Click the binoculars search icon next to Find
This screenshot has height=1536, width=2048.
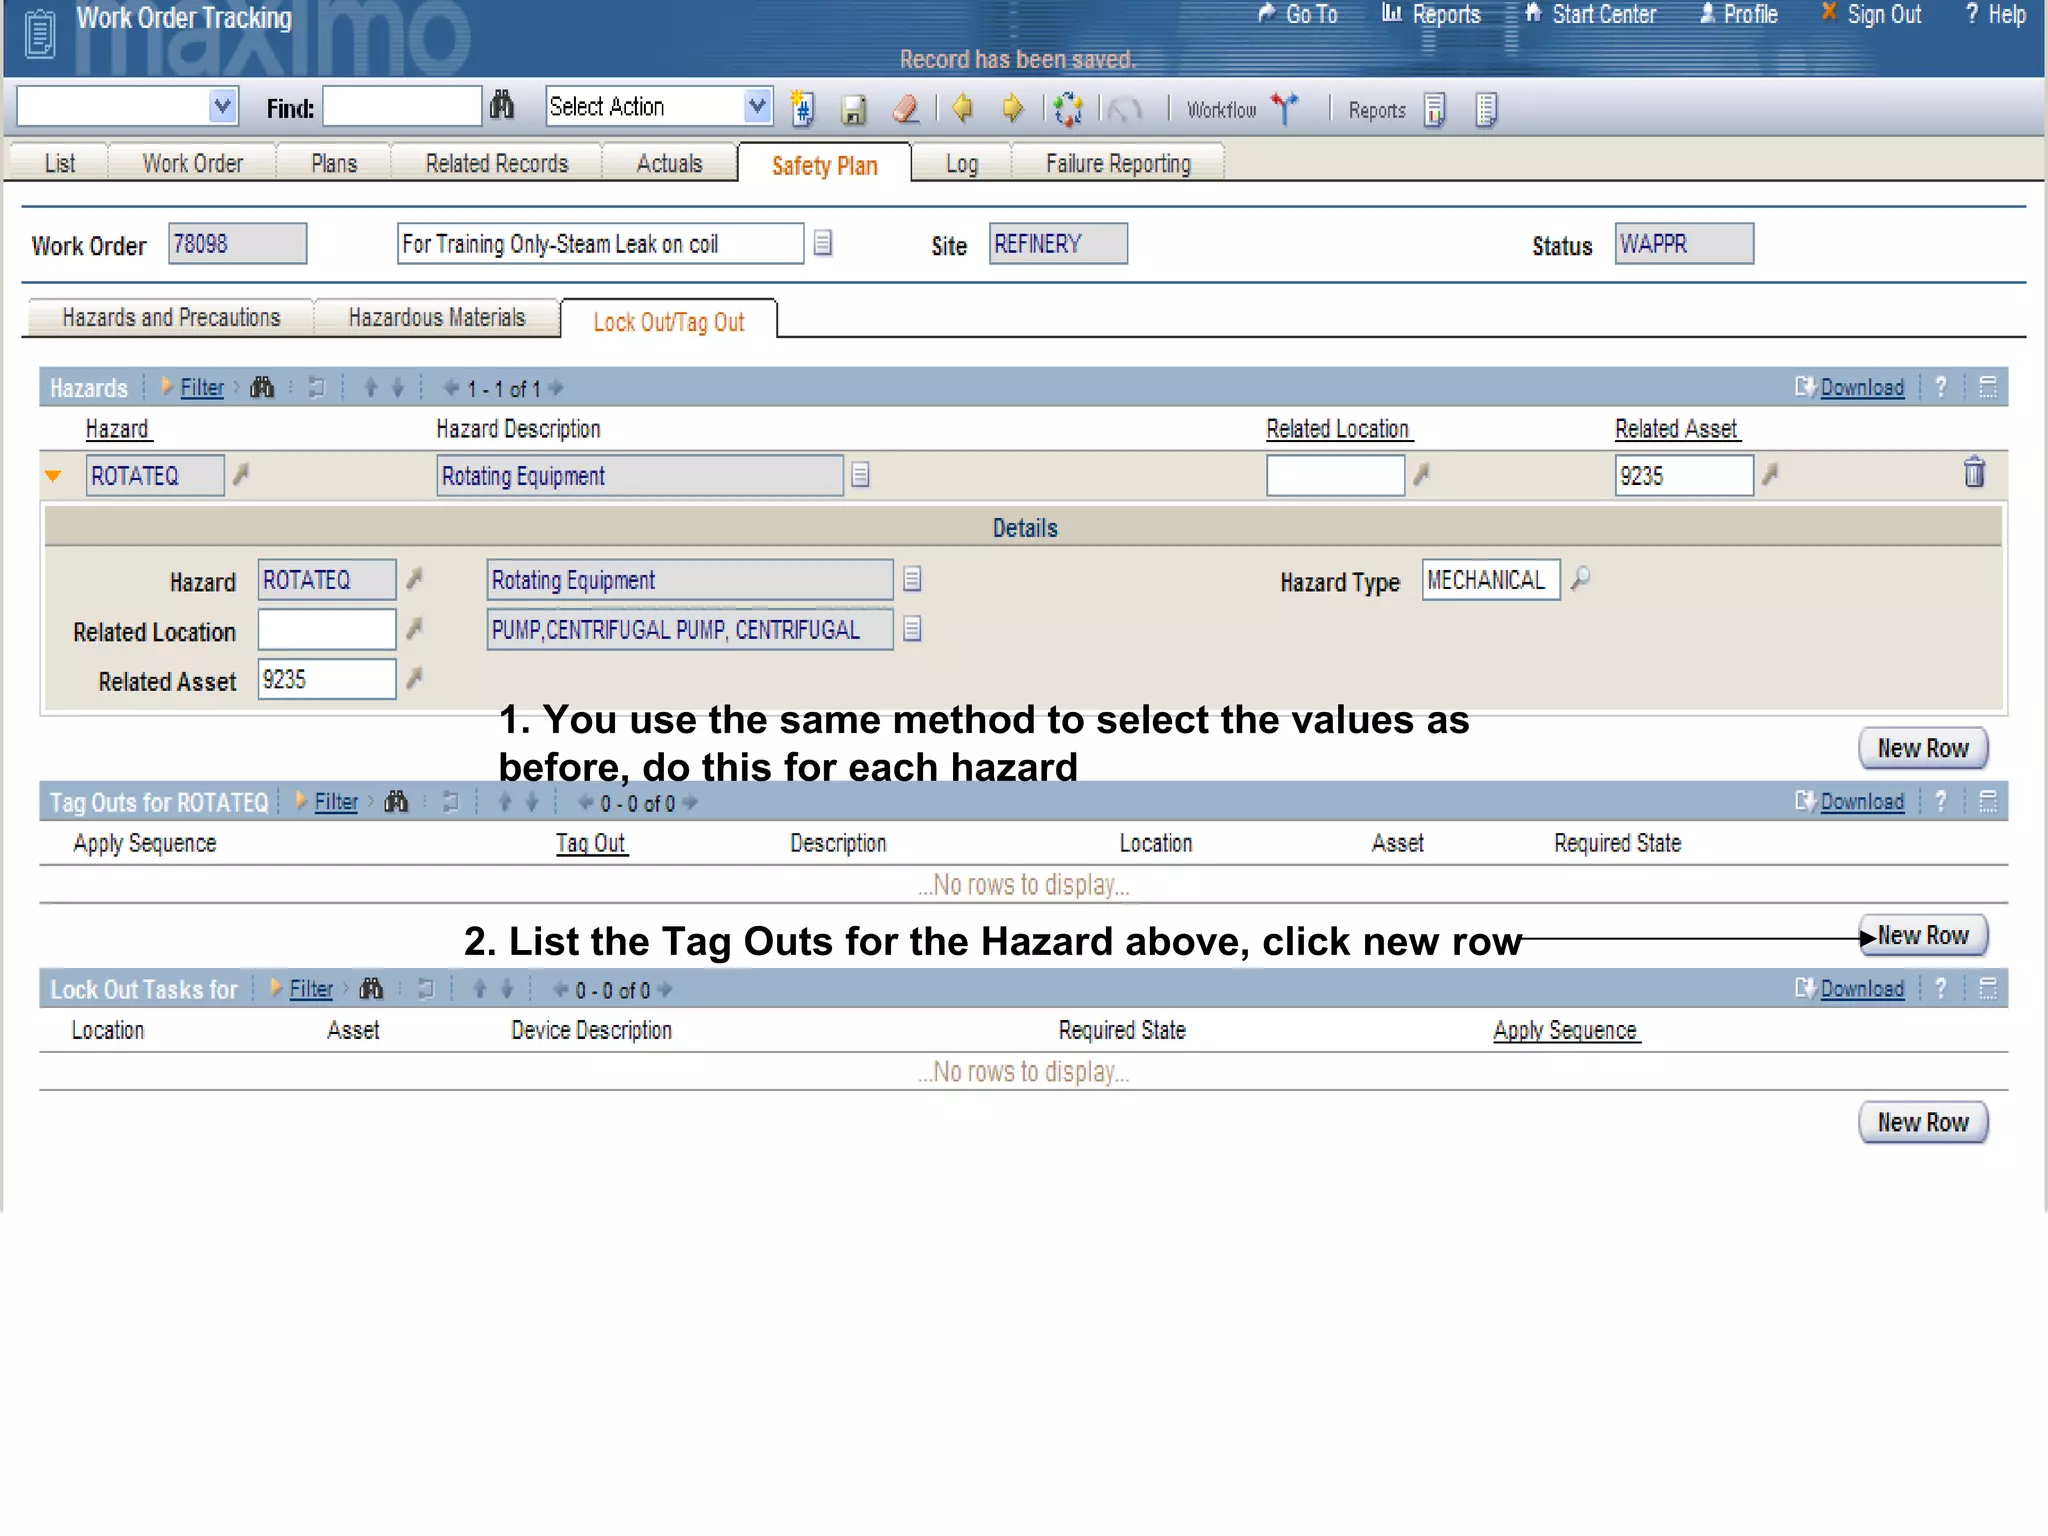pyautogui.click(x=502, y=106)
